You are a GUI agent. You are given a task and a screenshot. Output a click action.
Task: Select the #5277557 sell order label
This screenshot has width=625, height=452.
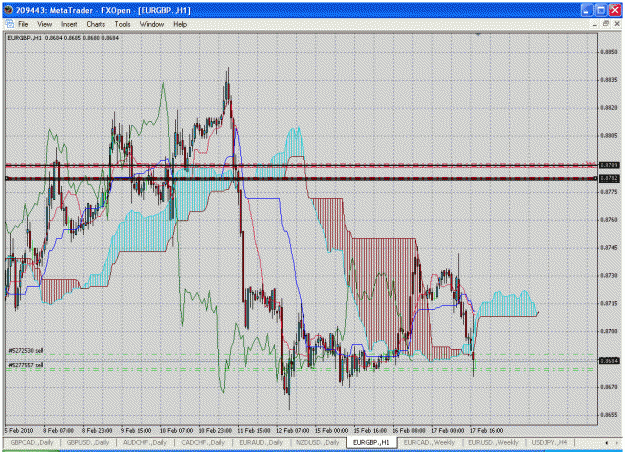coord(26,365)
